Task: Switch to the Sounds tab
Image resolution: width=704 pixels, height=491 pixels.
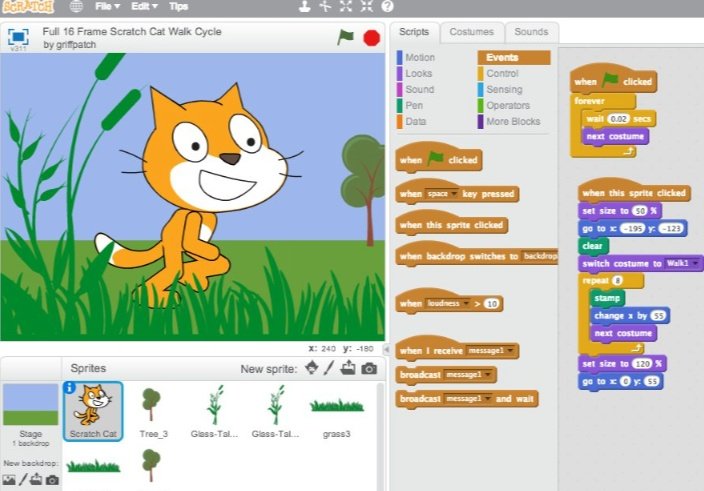Action: [x=531, y=32]
